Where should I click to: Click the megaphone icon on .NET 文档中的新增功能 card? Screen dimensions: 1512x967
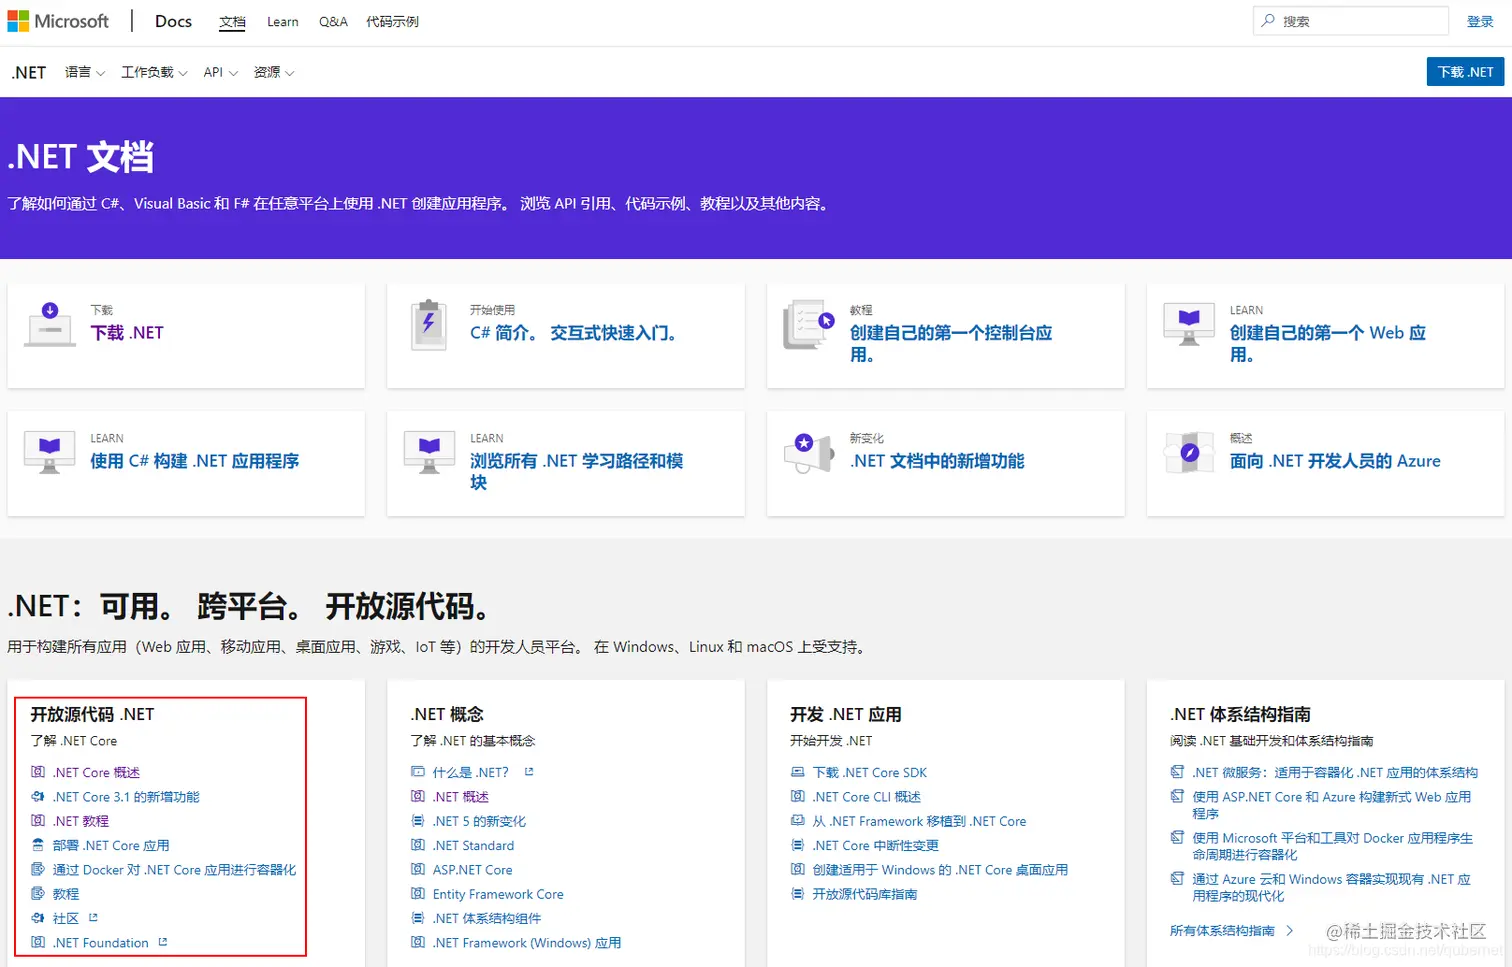[809, 452]
